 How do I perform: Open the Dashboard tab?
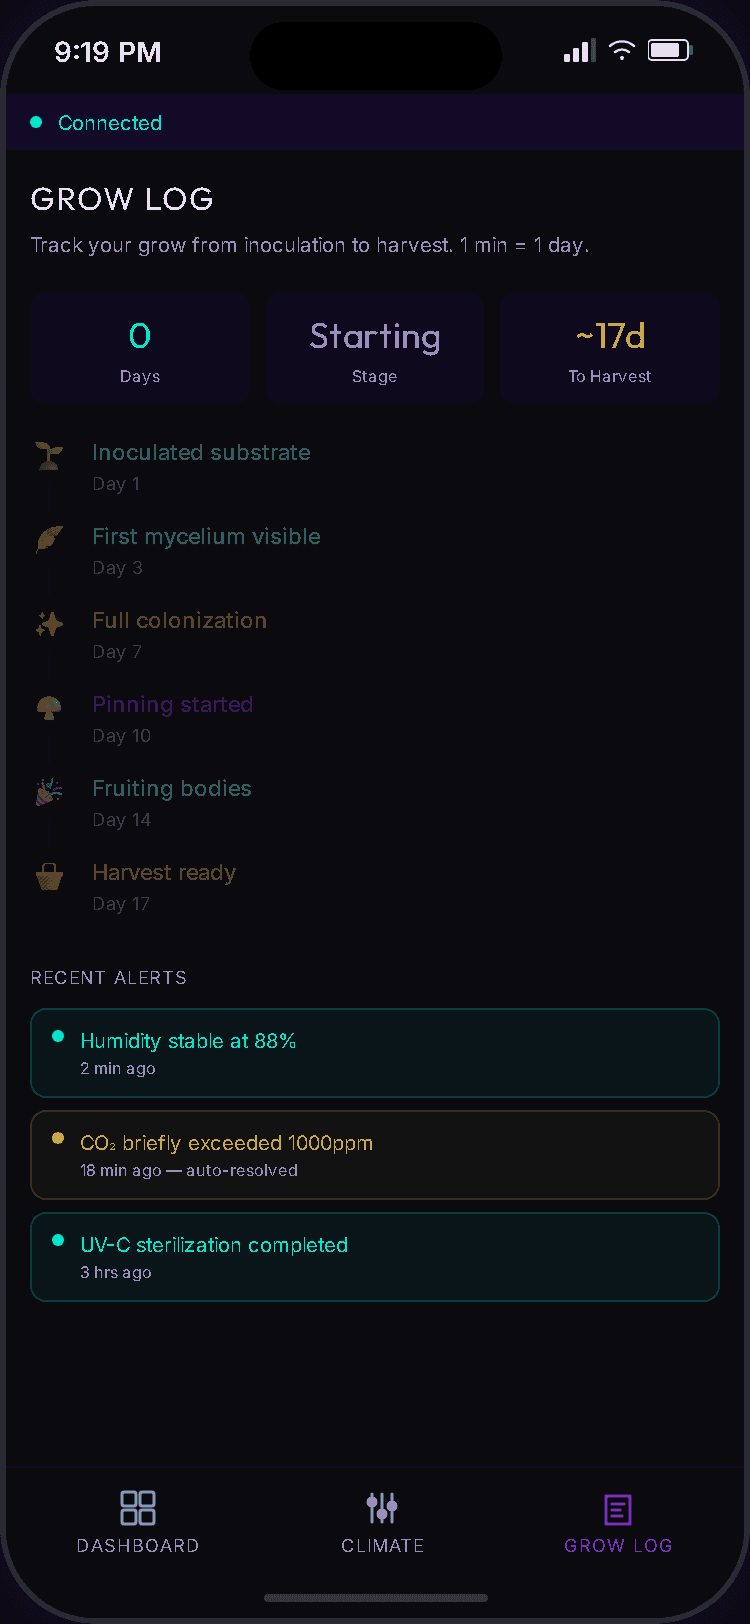(137, 1522)
